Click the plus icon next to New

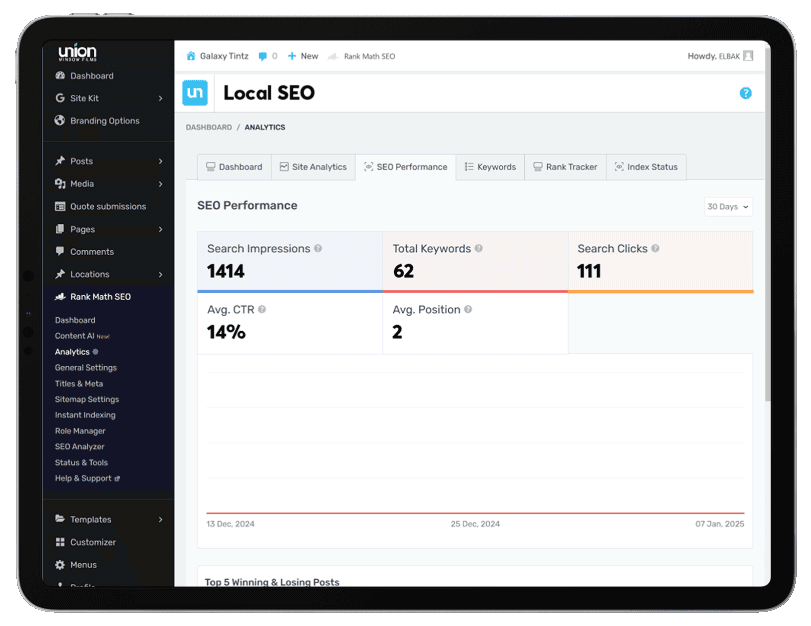(x=292, y=56)
